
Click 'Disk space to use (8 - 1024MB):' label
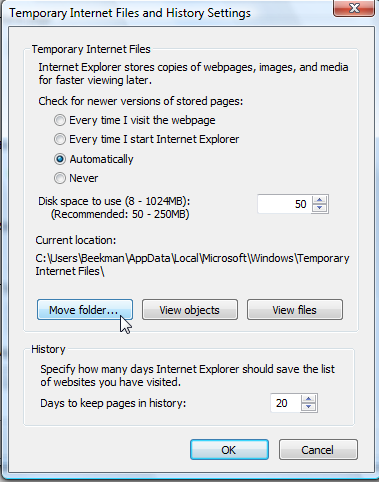tap(114, 201)
